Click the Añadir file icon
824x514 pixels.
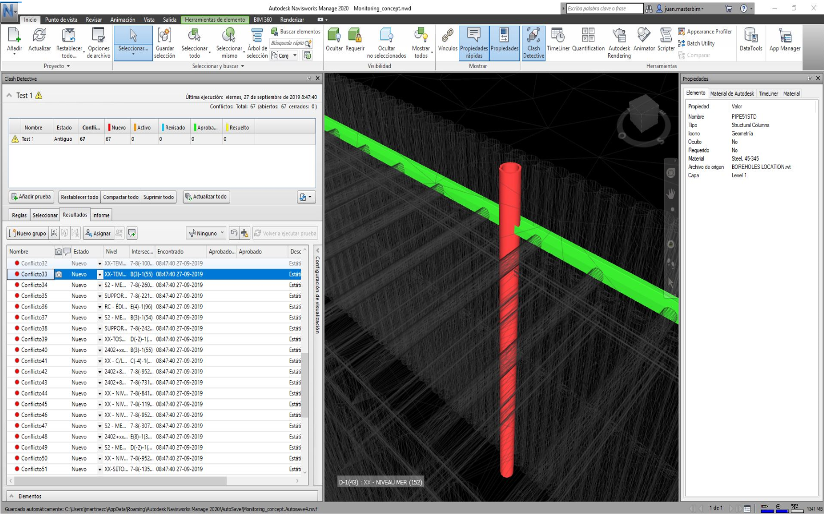tap(14, 36)
